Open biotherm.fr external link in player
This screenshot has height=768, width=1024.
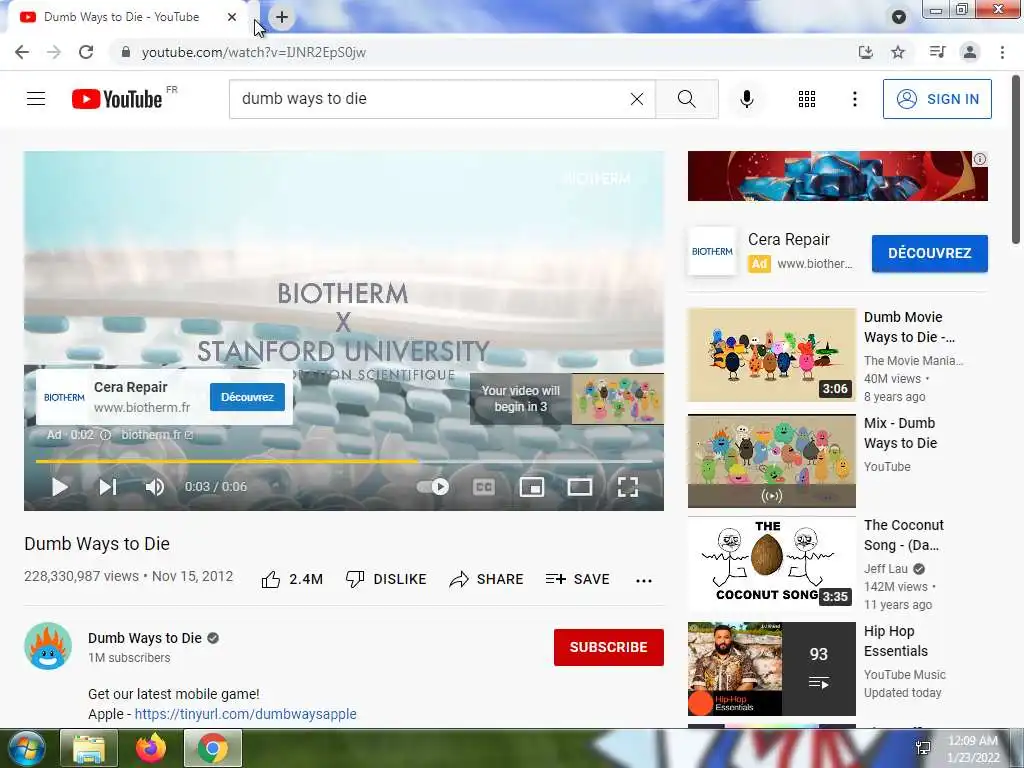point(157,435)
